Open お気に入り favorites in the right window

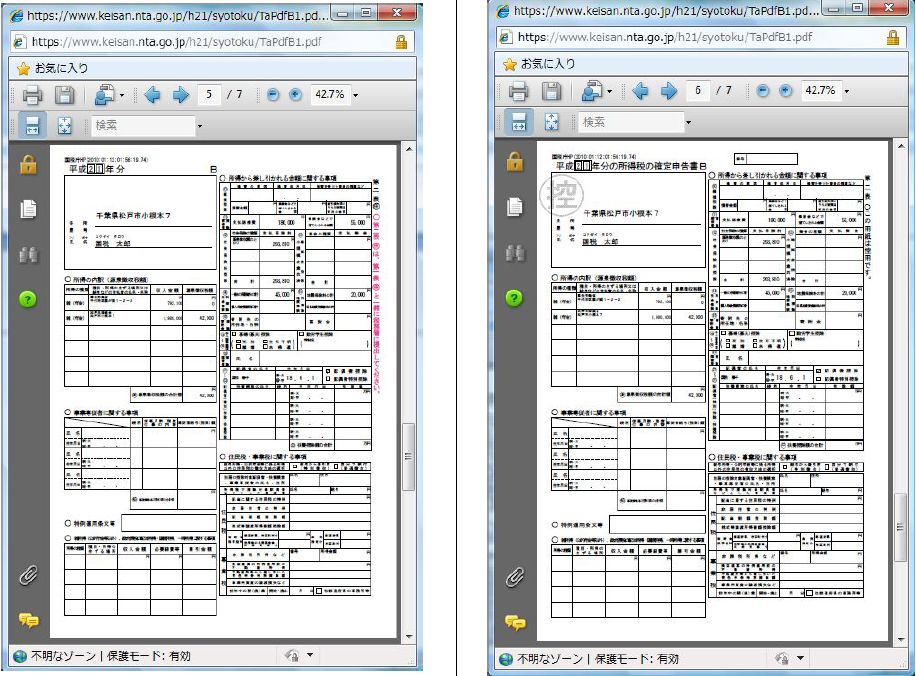(x=537, y=63)
